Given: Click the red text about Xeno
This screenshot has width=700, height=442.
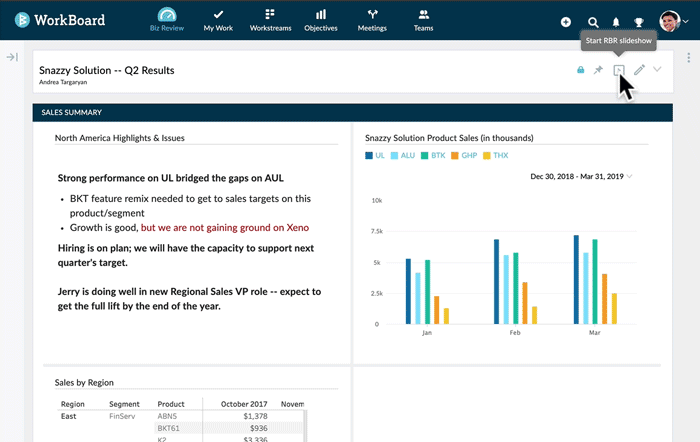Looking at the screenshot, I should click(225, 228).
